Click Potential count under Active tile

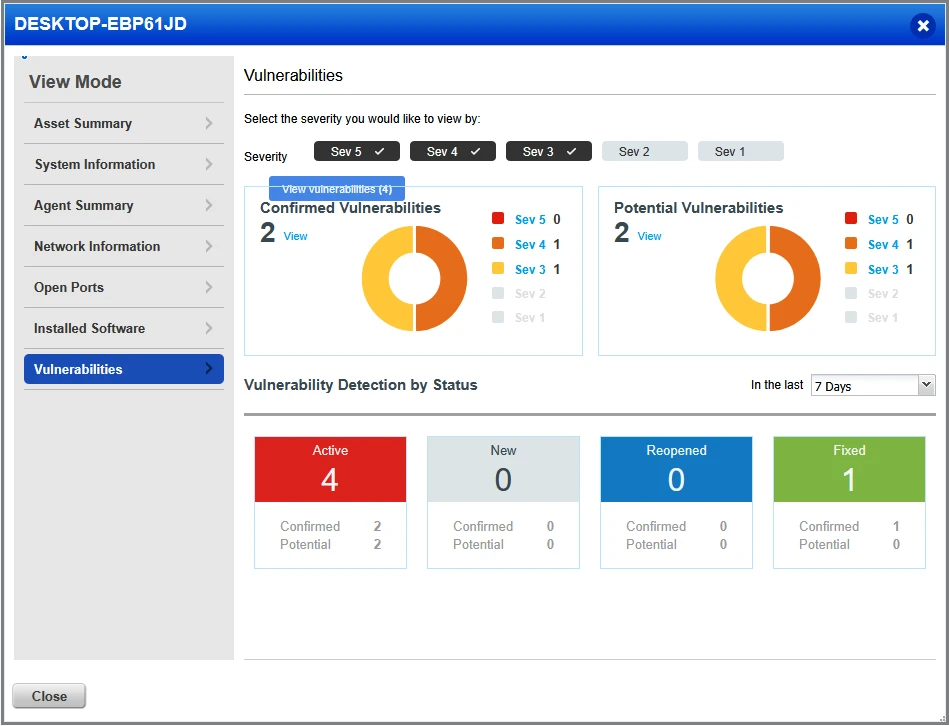pyautogui.click(x=377, y=544)
